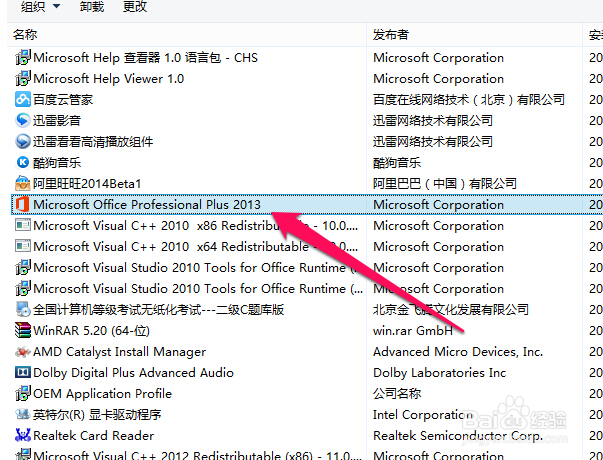603x460 pixels.
Task: Click the 酷狗音乐 blue K icon
Action: [x=23, y=163]
